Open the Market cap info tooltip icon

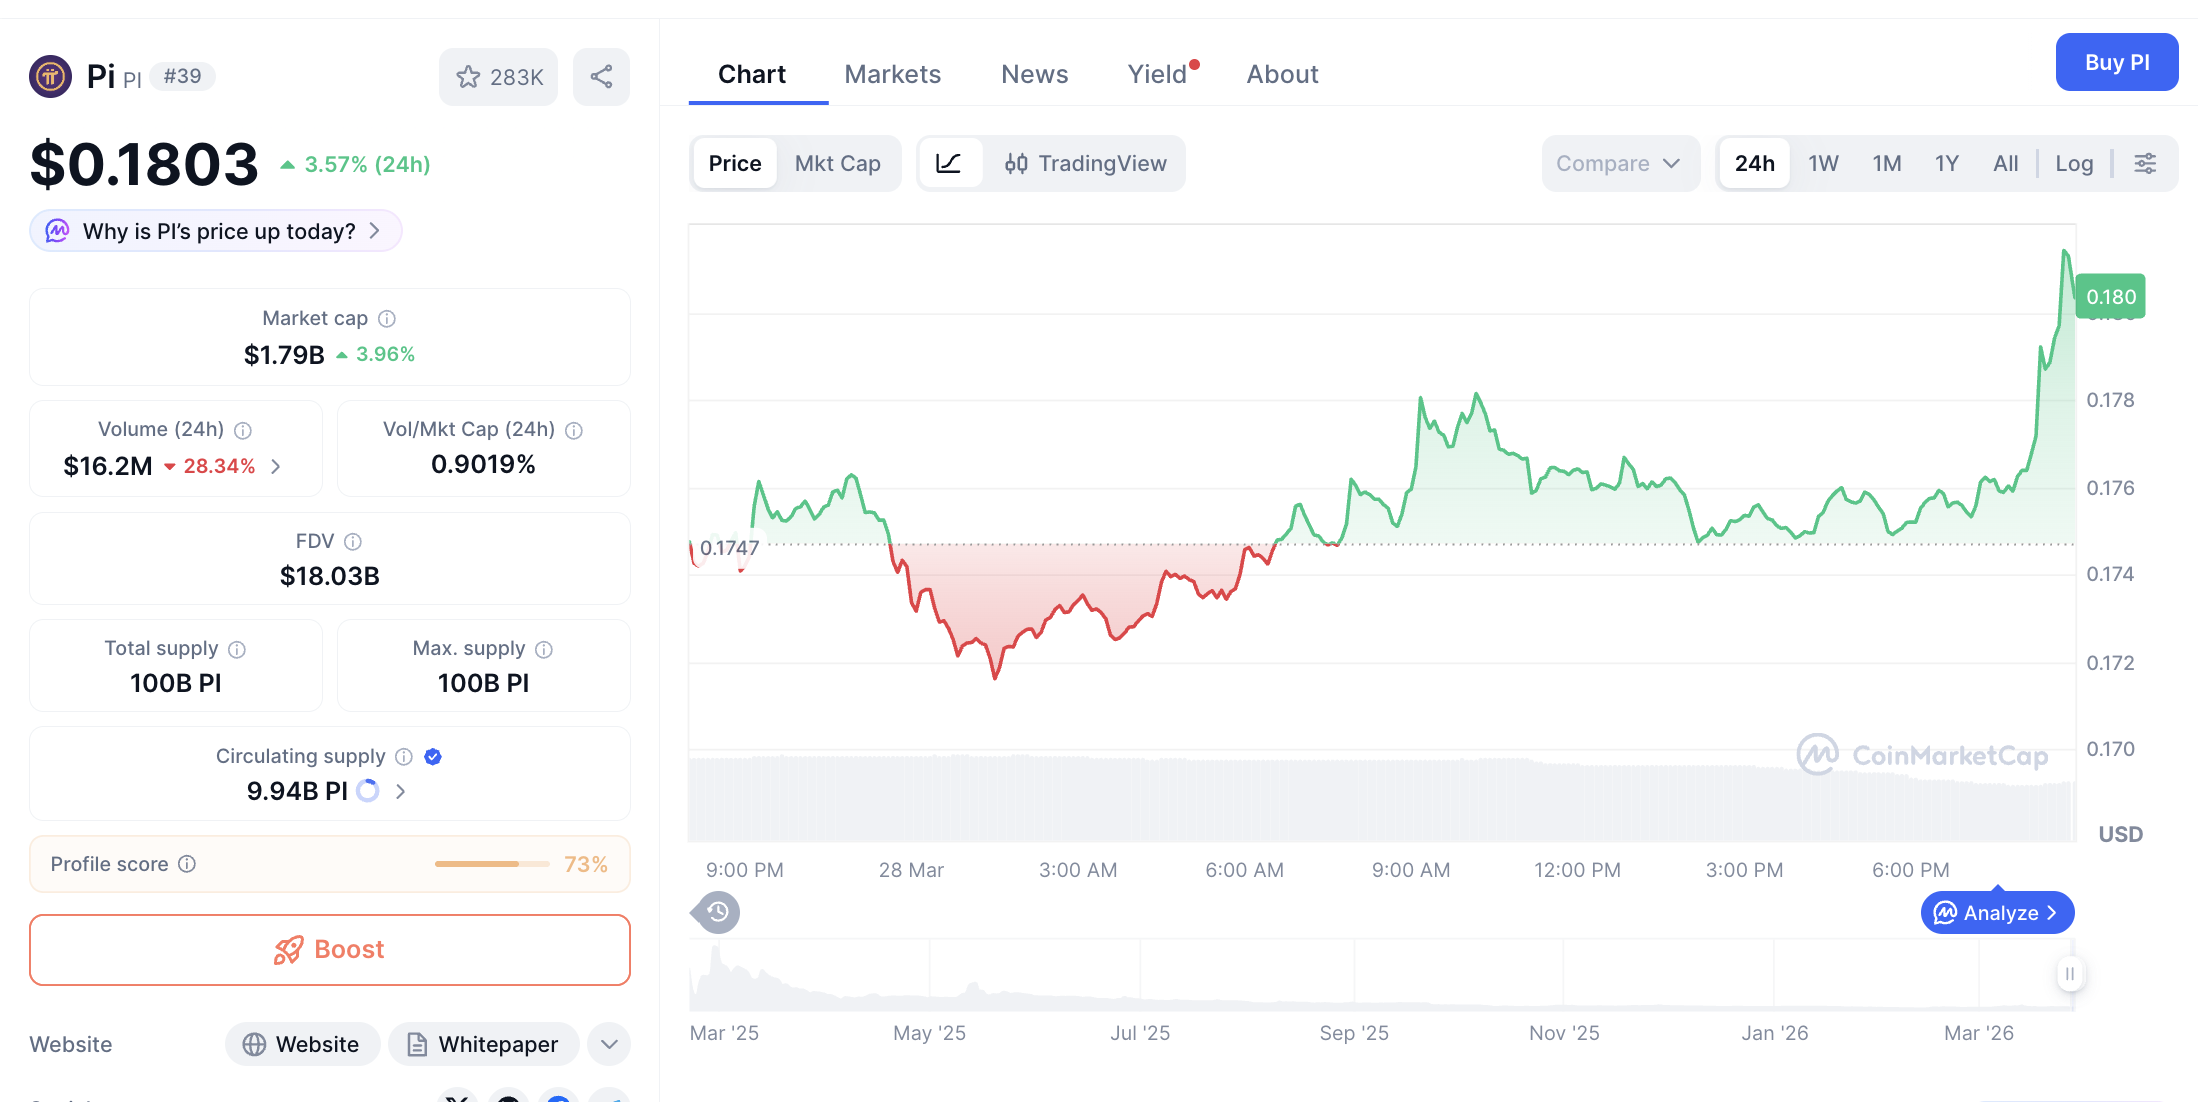pos(388,318)
